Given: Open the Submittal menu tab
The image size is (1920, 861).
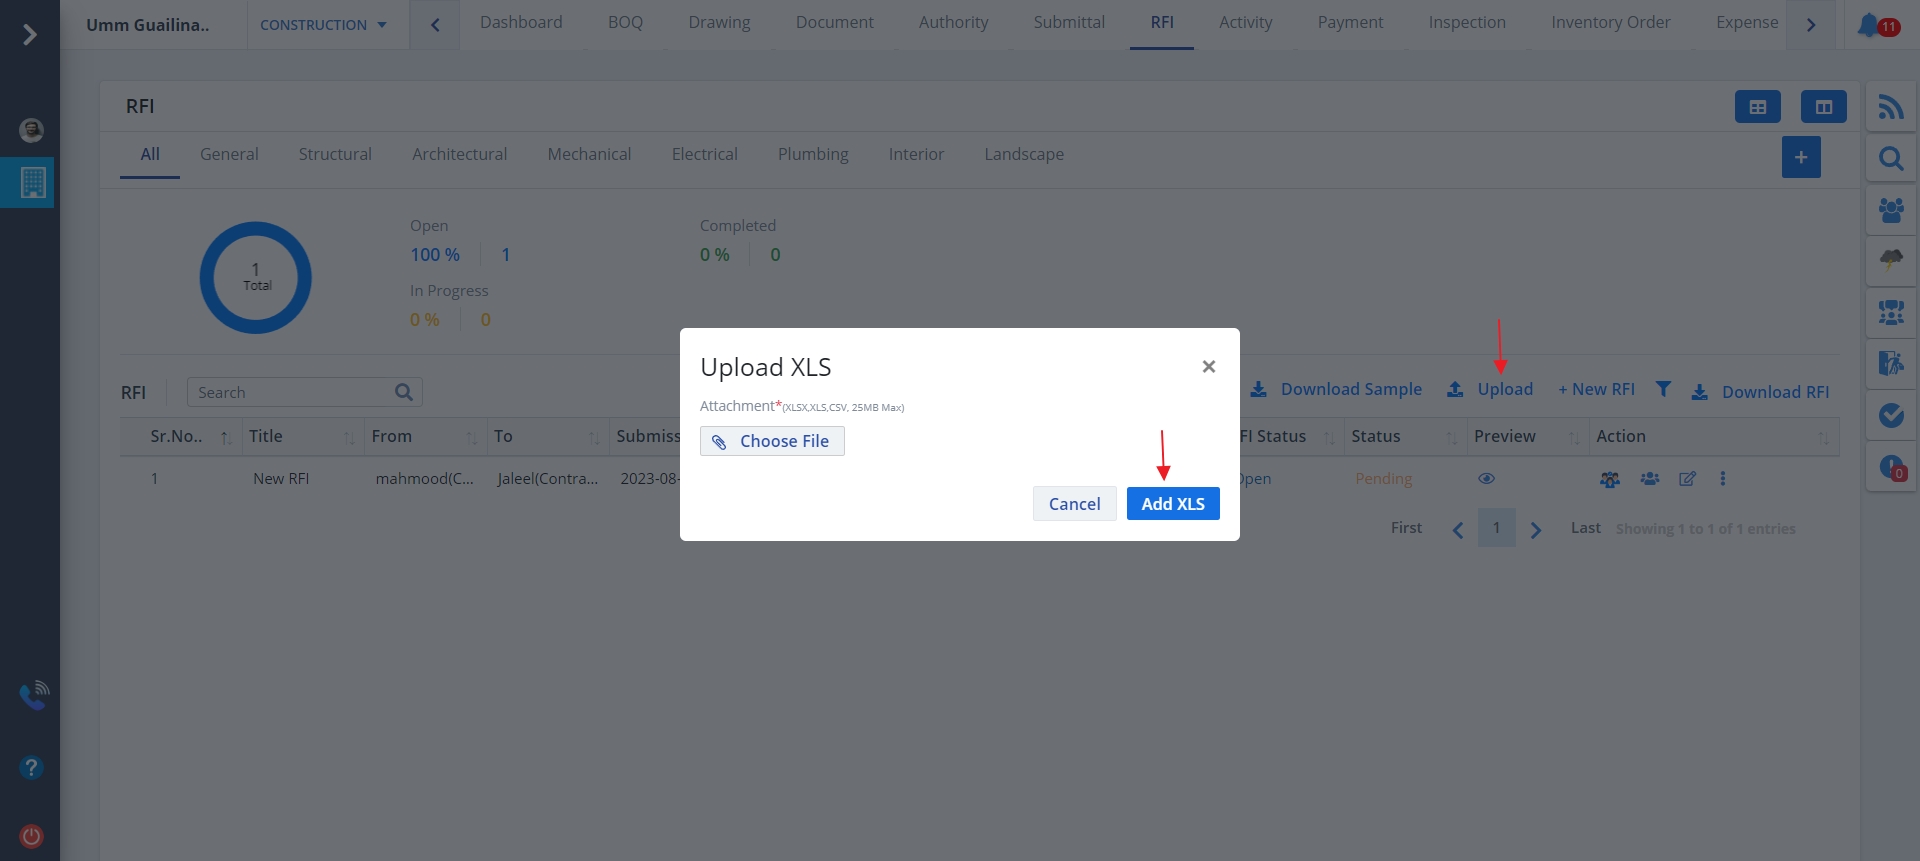Looking at the screenshot, I should point(1069,22).
